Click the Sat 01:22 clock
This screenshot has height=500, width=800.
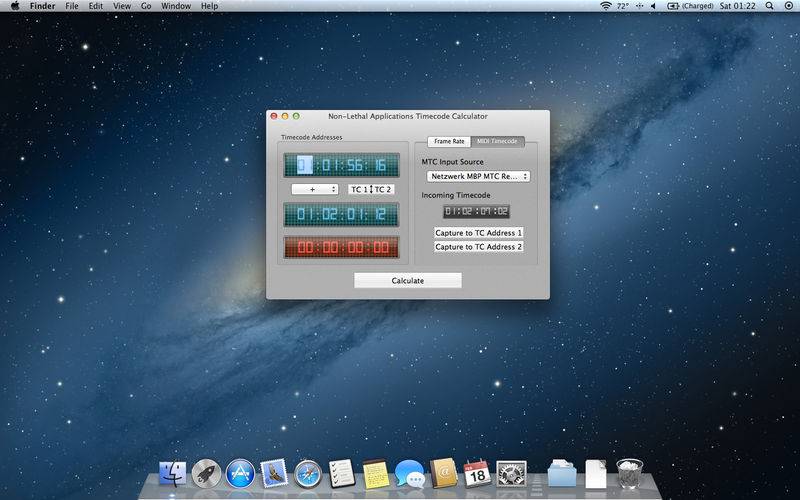[x=737, y=6]
